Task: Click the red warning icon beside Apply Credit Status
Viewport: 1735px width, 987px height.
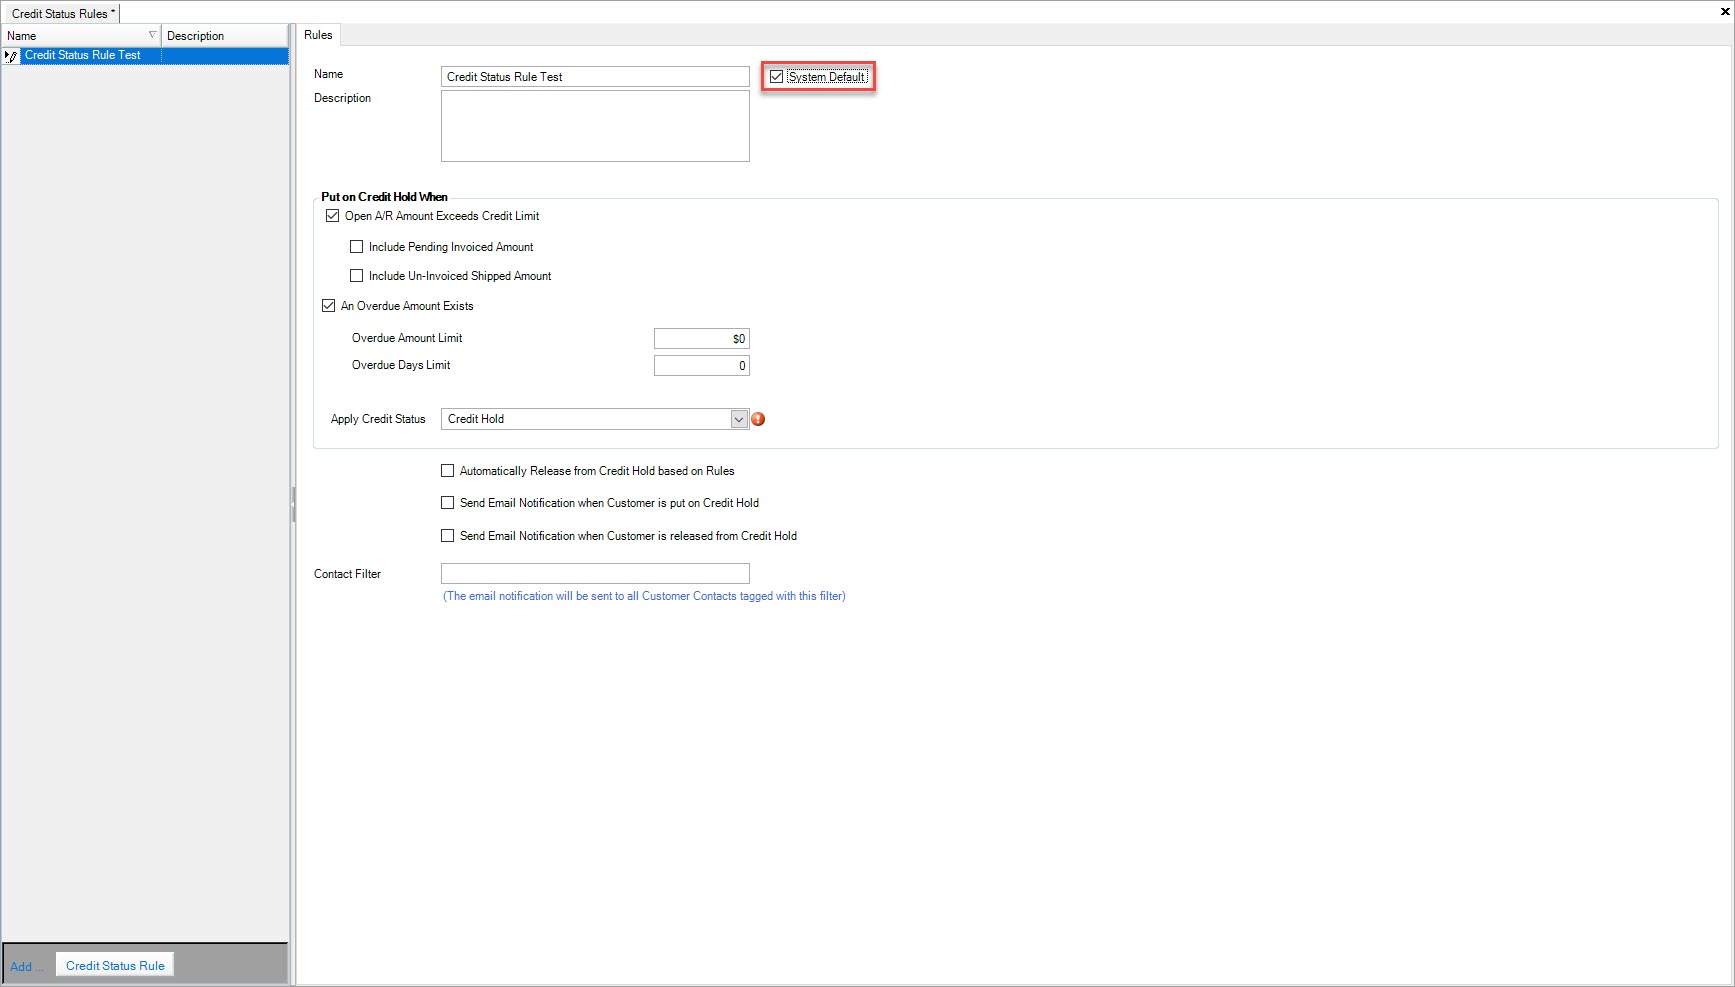Action: click(x=758, y=419)
